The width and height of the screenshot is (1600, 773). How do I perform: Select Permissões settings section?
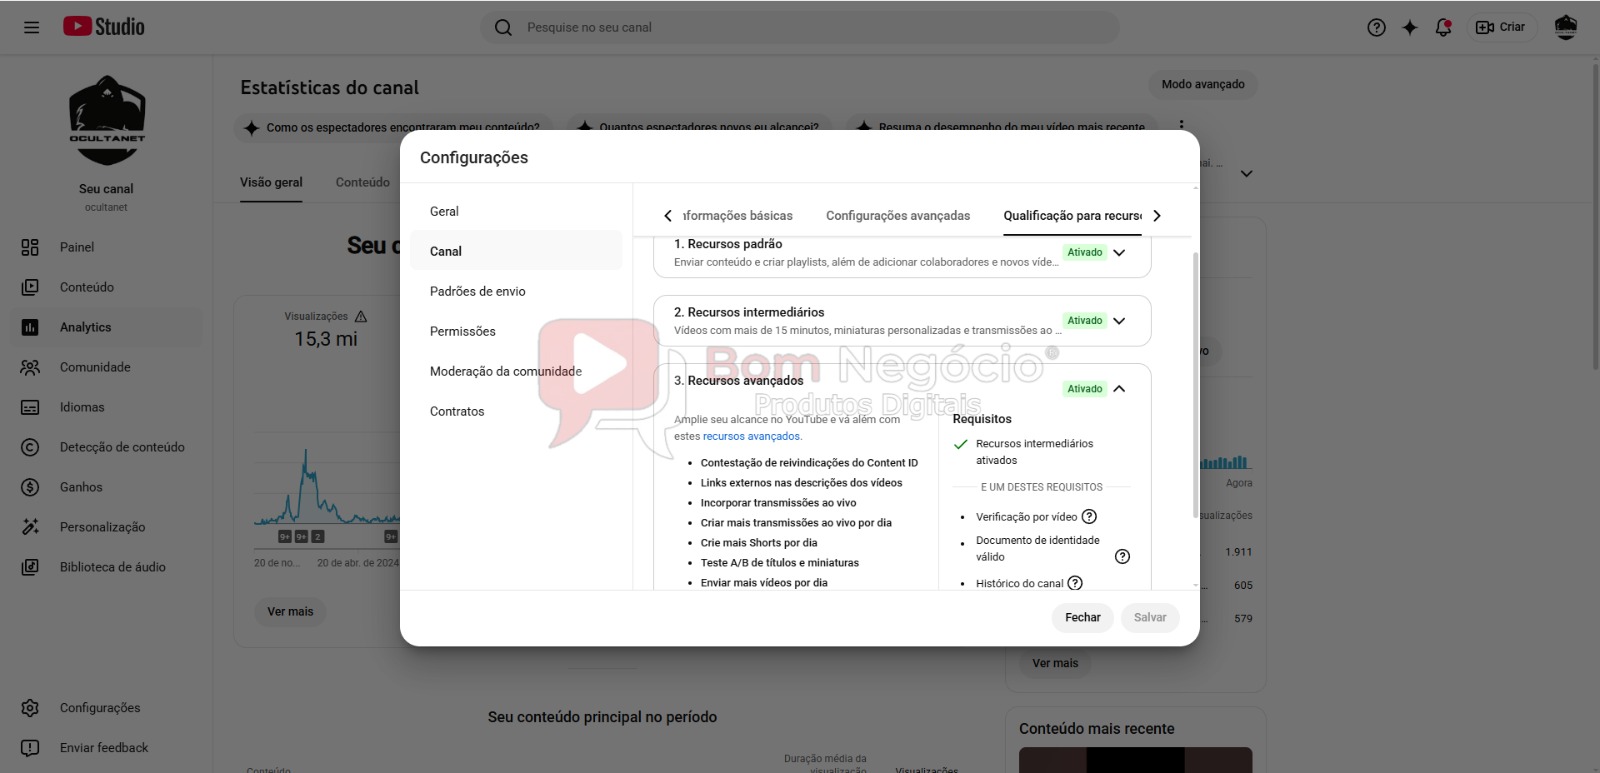click(x=516, y=331)
